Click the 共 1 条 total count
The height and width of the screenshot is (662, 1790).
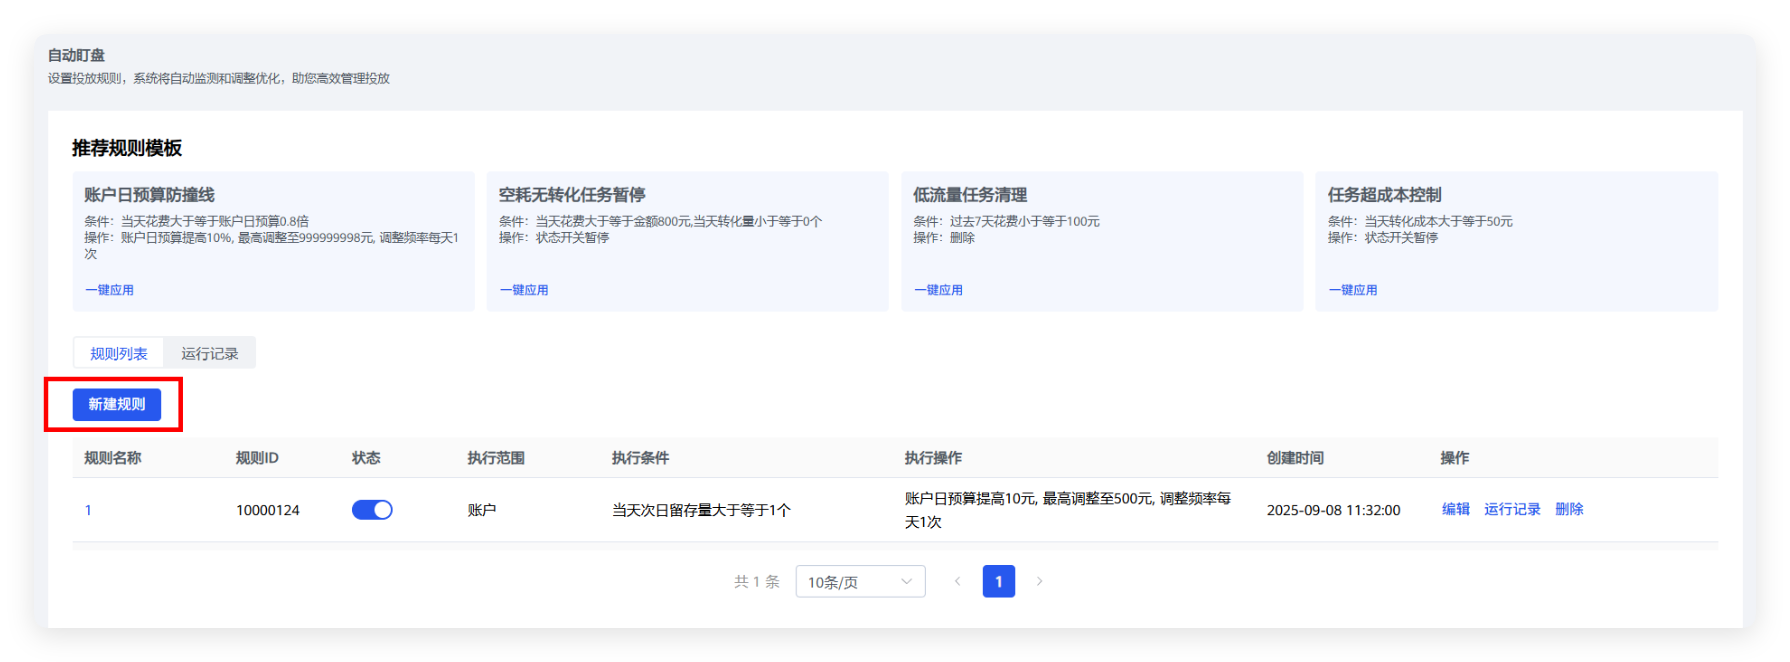click(757, 581)
